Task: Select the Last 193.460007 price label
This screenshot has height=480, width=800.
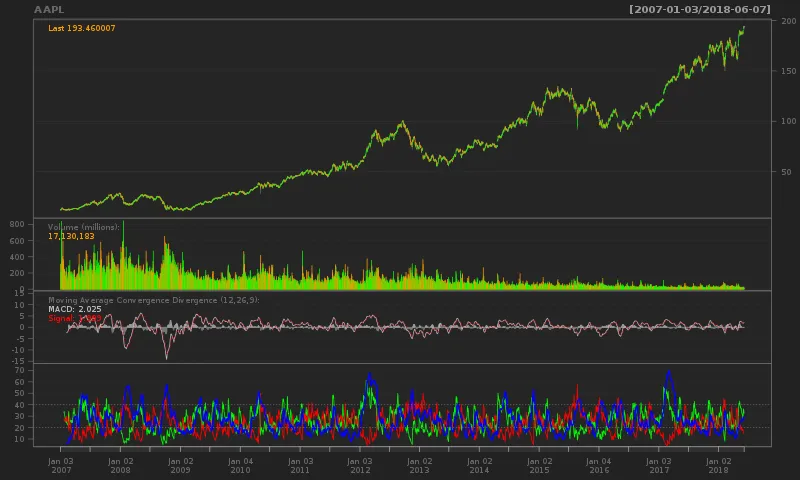Action: tap(82, 28)
